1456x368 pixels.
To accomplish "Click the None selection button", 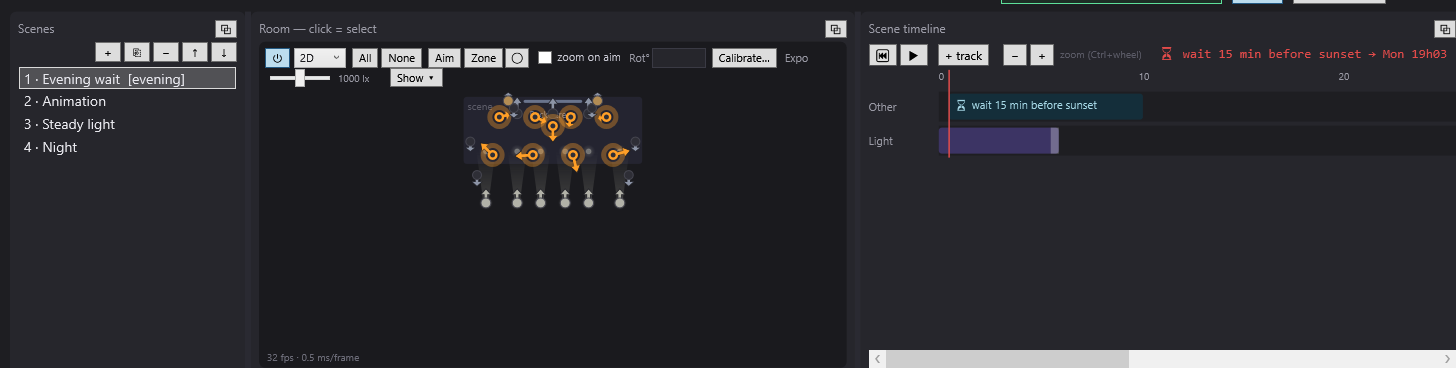I will (402, 58).
